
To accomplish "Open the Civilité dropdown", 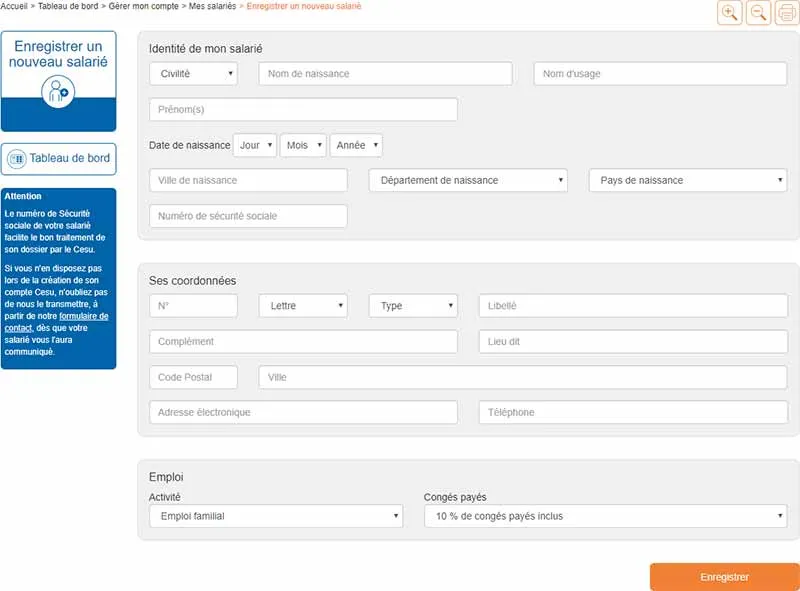I will tap(193, 73).
